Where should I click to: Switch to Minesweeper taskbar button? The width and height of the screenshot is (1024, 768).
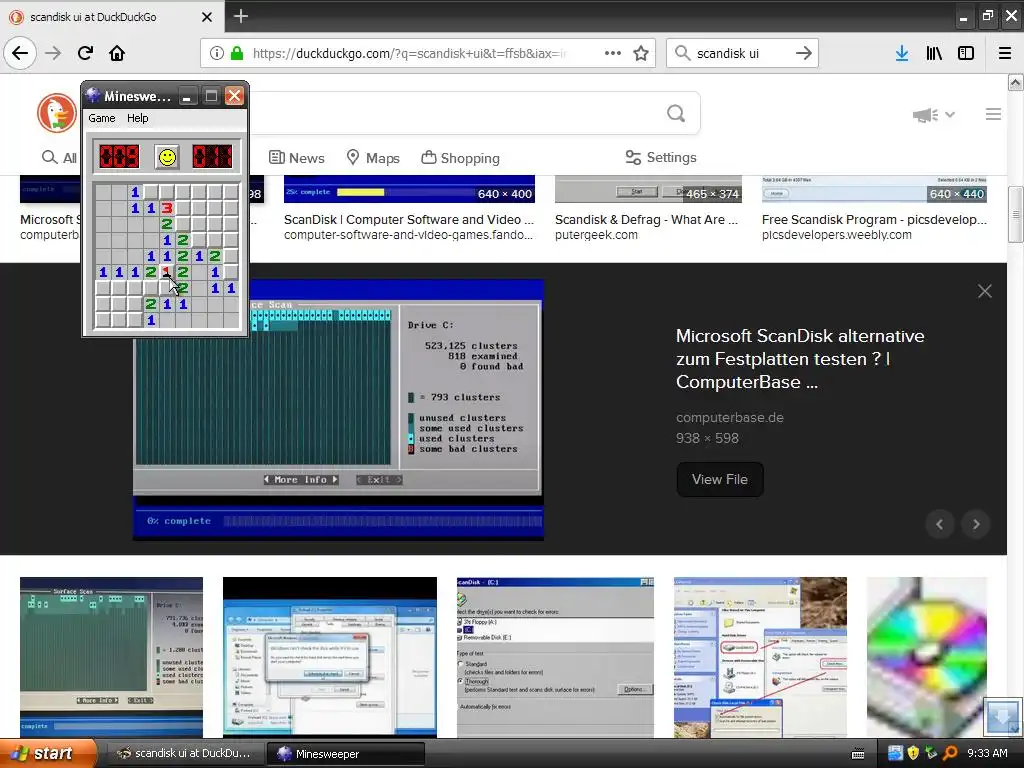345,754
